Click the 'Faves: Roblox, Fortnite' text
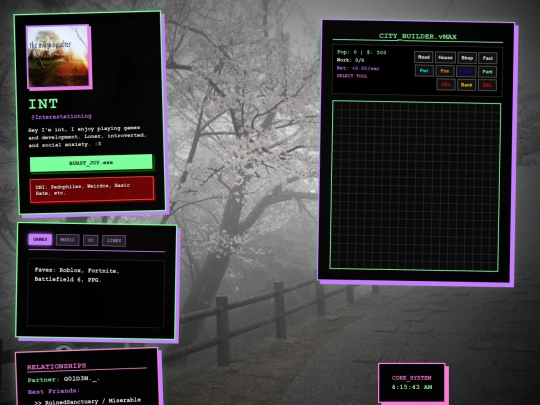 [x=77, y=270]
